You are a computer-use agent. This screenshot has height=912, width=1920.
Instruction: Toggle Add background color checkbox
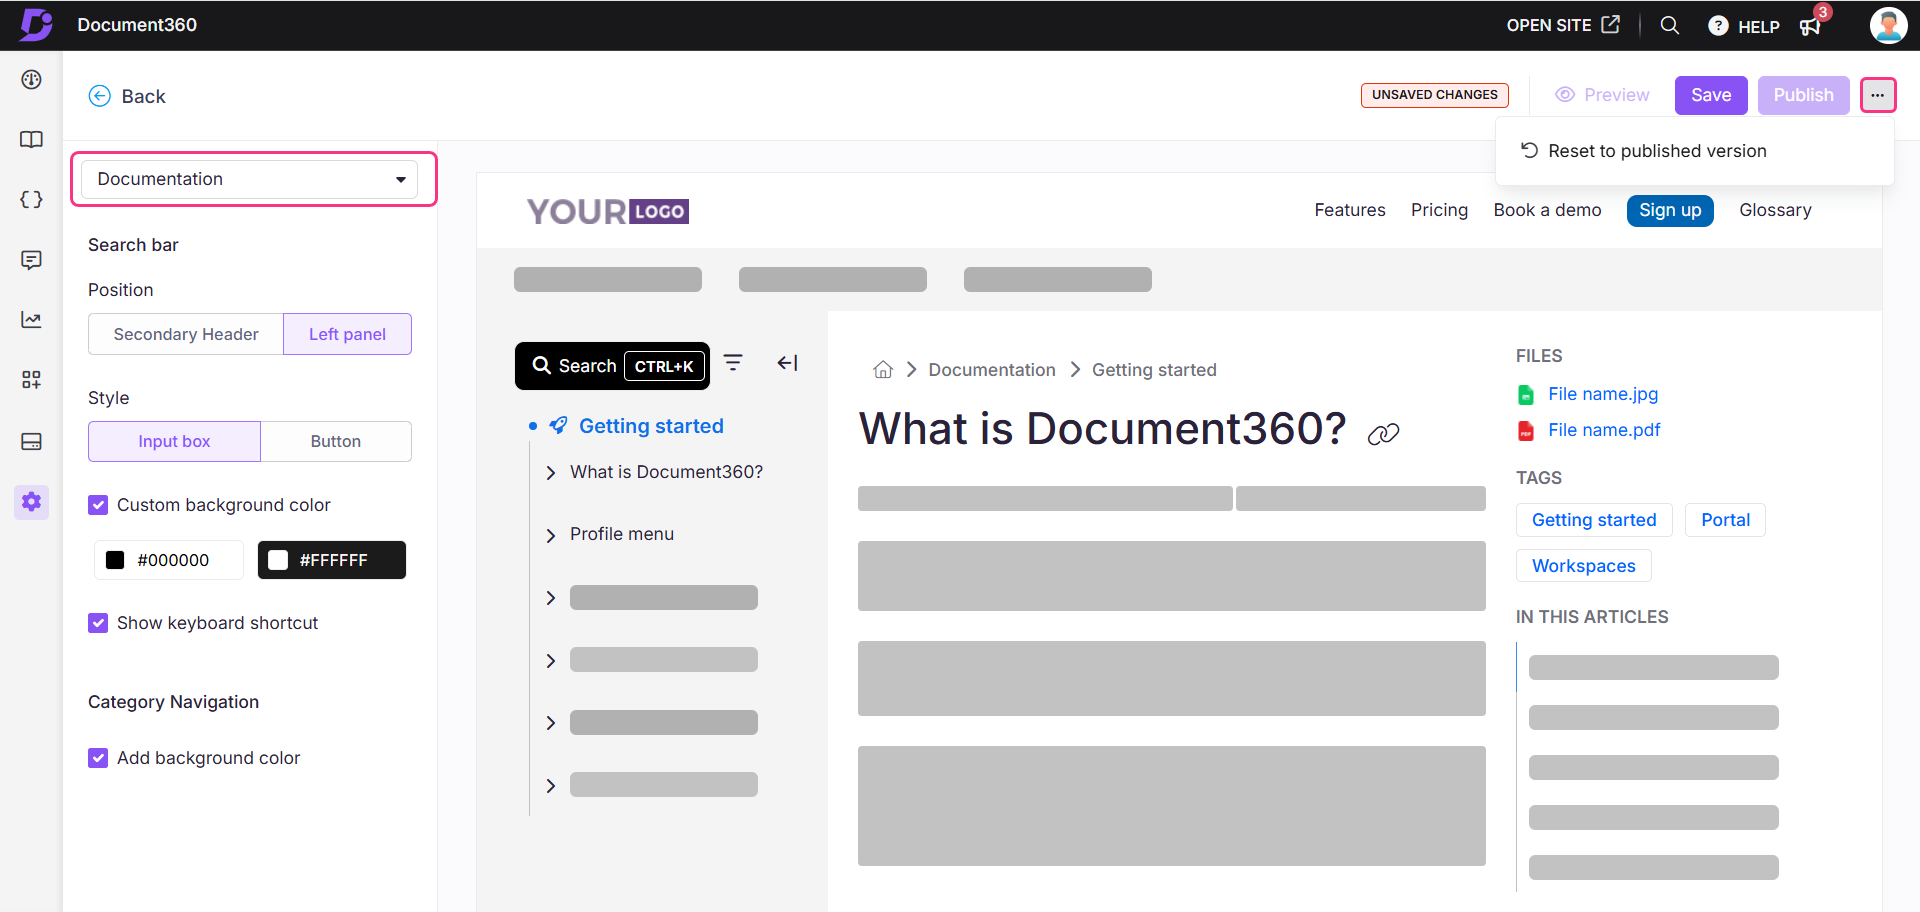tap(98, 758)
